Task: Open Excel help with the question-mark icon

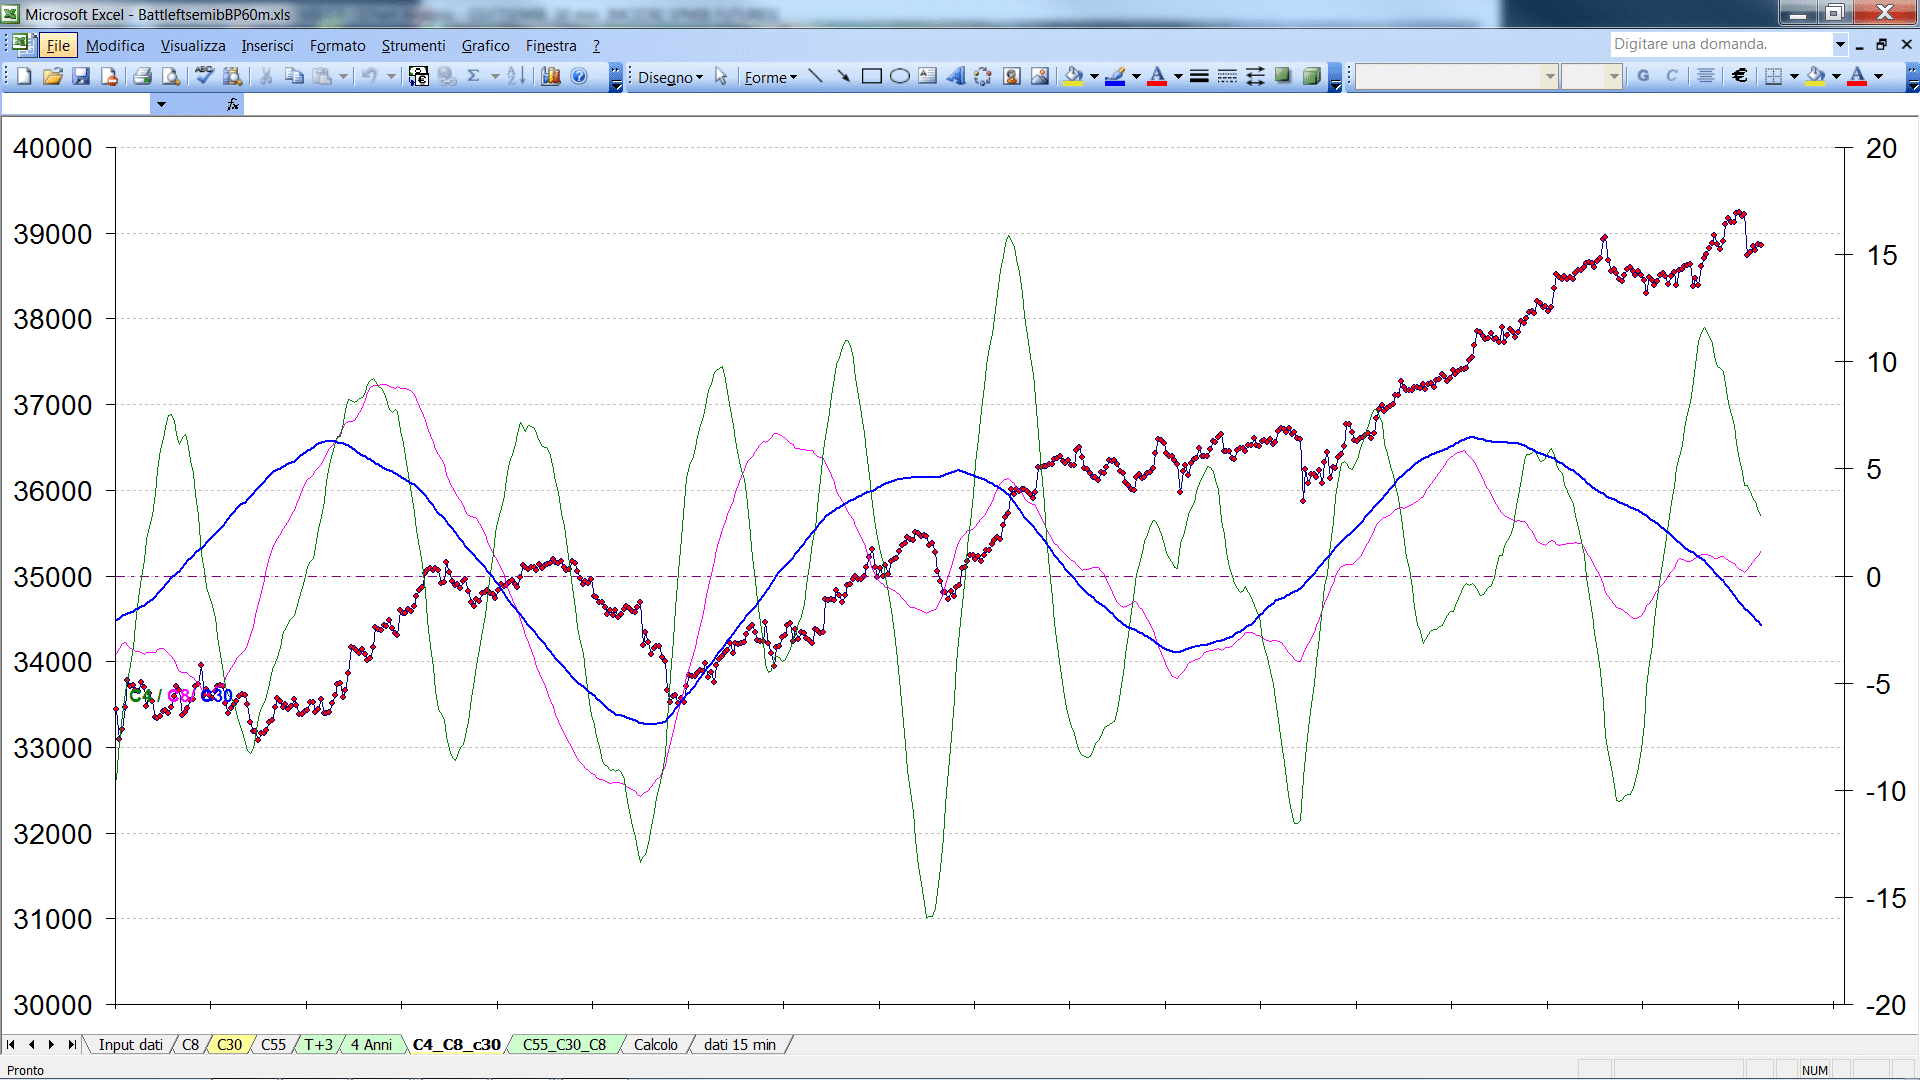Action: (579, 76)
